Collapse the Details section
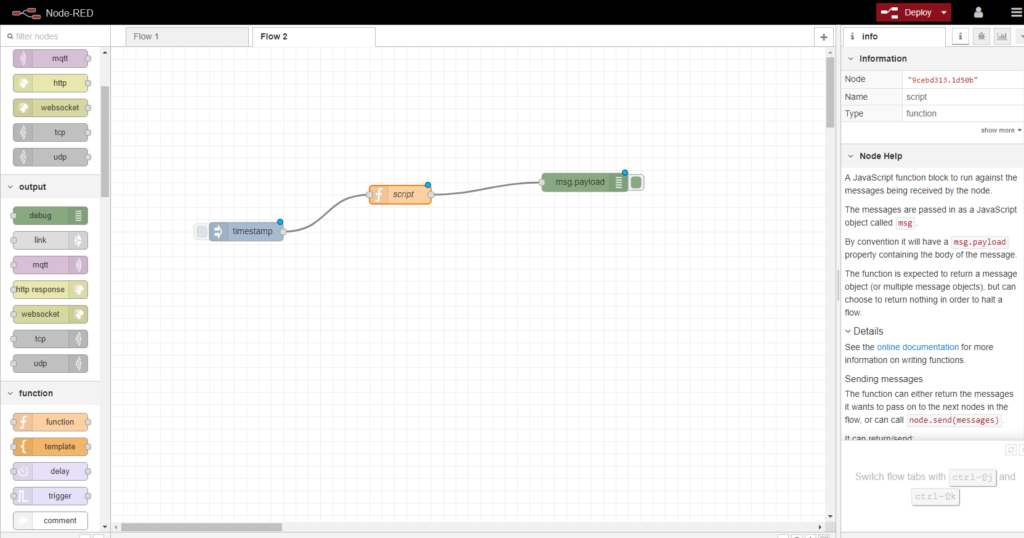Image resolution: width=1024 pixels, height=538 pixels. (x=864, y=331)
